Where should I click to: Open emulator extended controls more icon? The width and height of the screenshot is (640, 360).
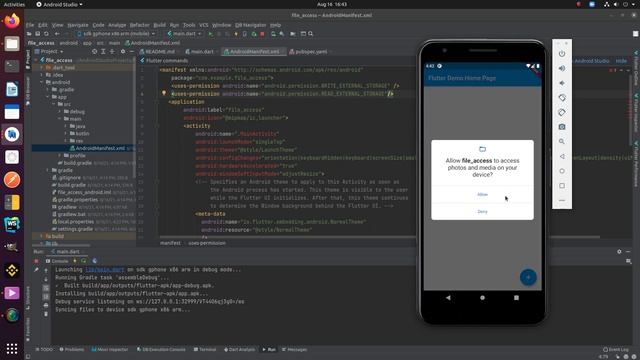(x=562, y=200)
